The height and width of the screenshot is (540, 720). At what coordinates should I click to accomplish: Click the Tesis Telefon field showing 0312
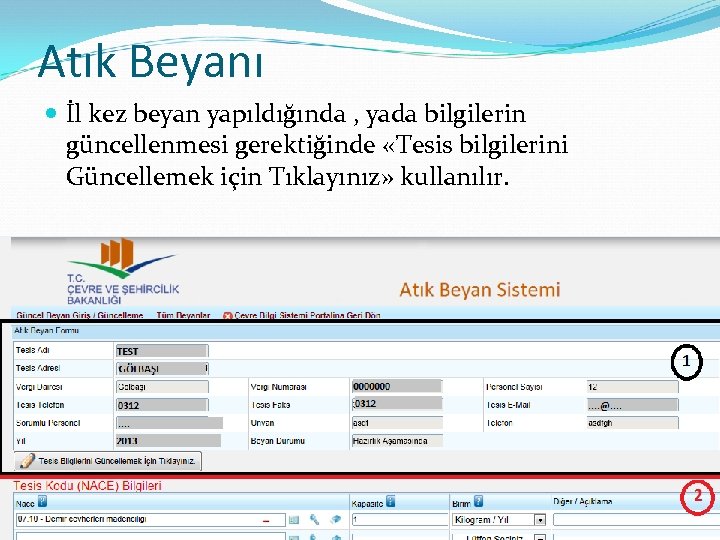coord(162,405)
